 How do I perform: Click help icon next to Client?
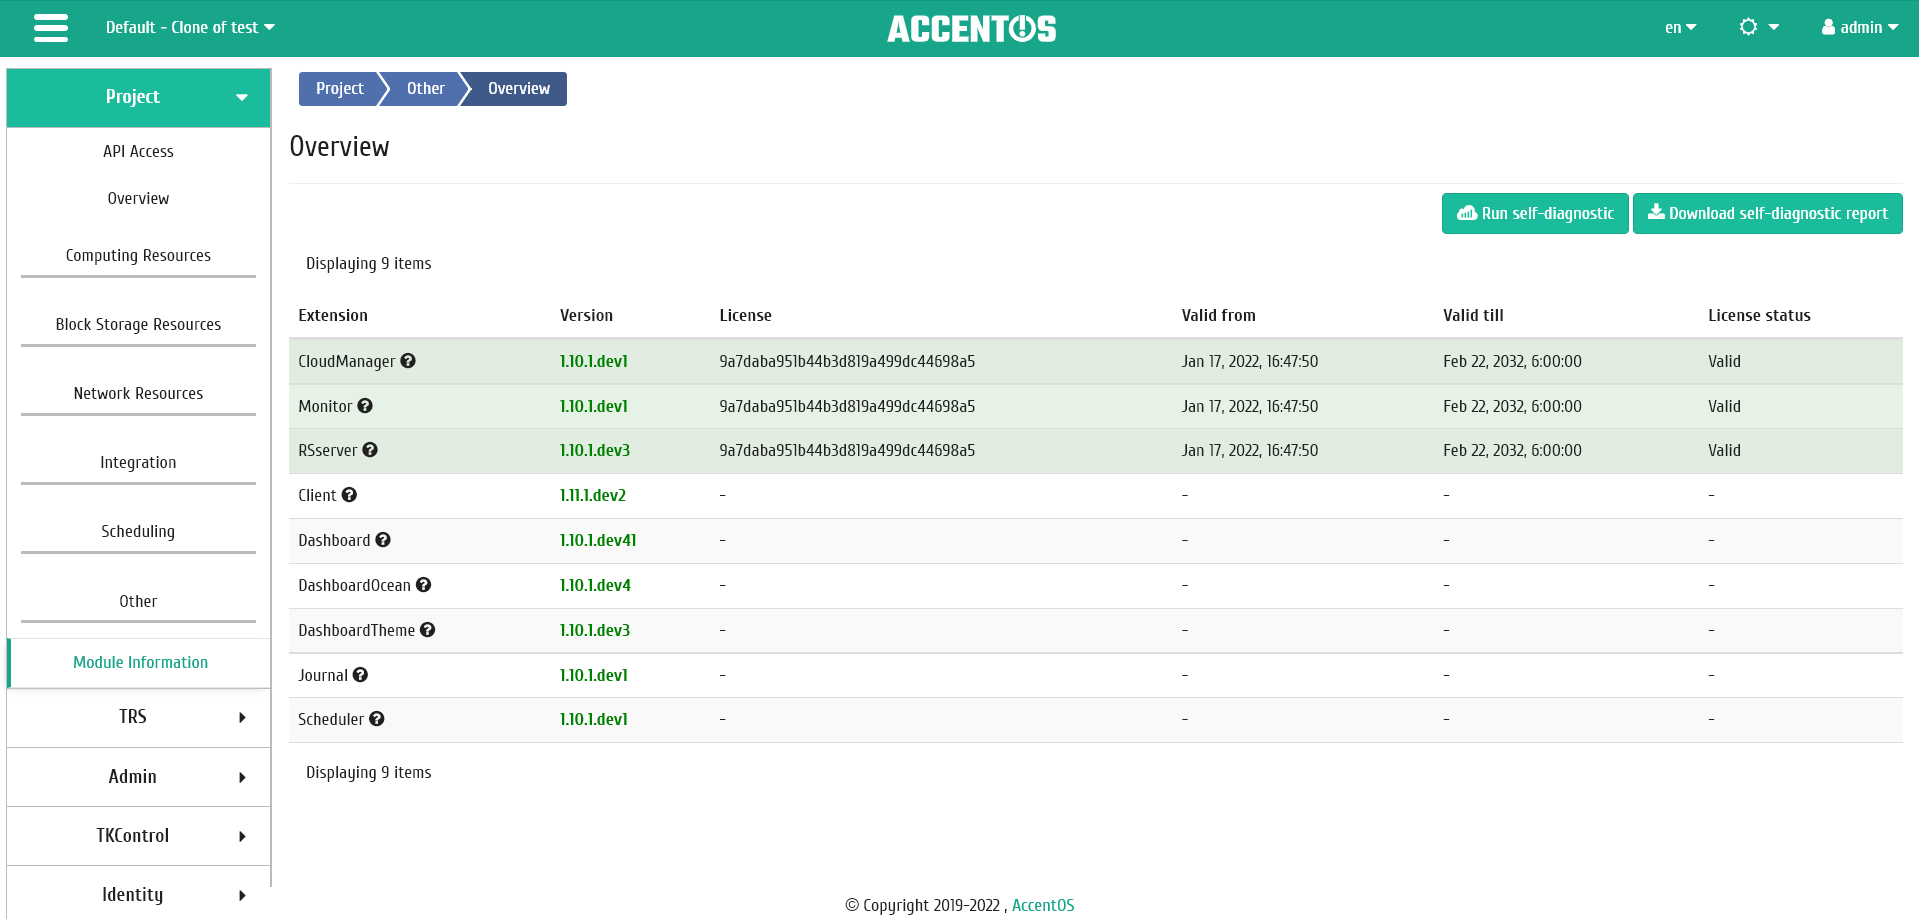(349, 495)
